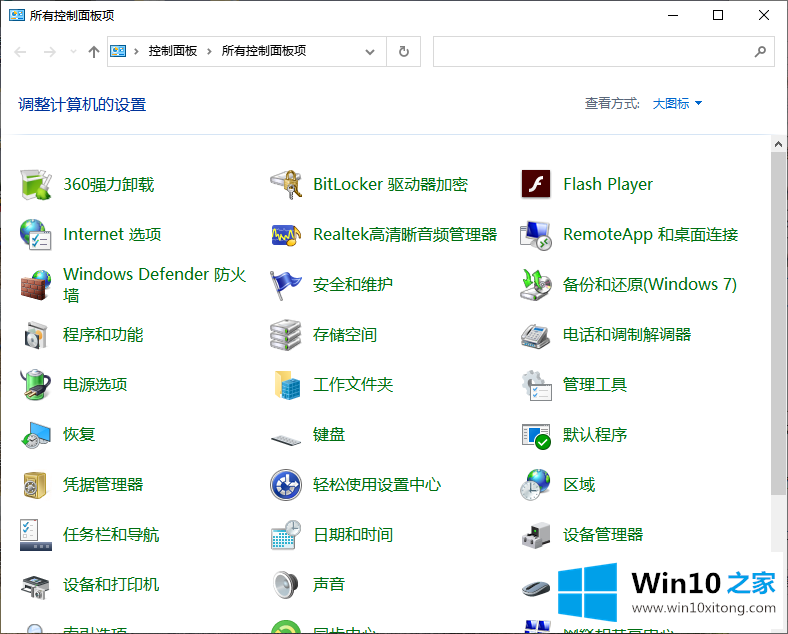Screen dimensions: 788x634
Task: Click the 设备管理器 icon
Action: point(536,536)
